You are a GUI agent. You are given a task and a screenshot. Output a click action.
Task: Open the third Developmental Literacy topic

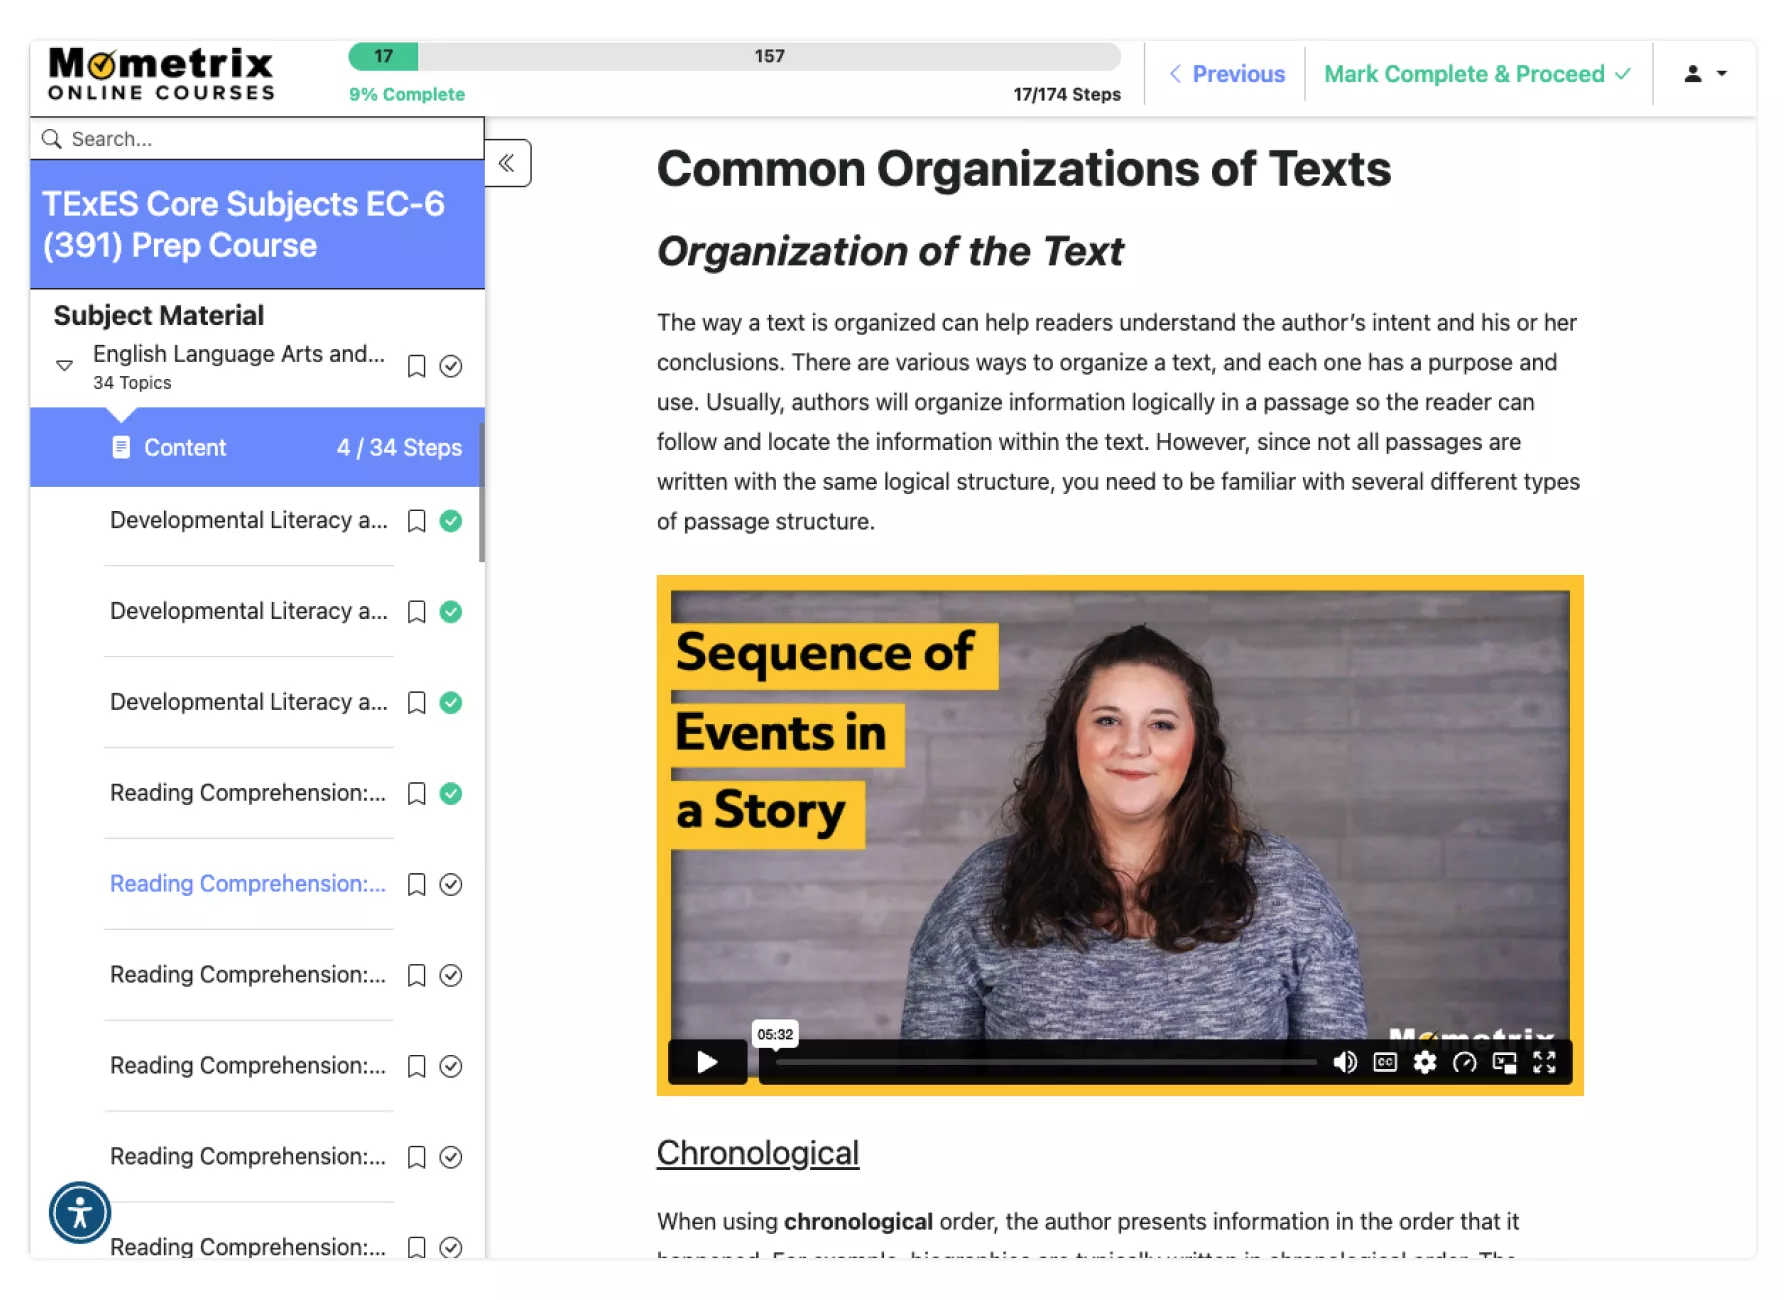[249, 702]
